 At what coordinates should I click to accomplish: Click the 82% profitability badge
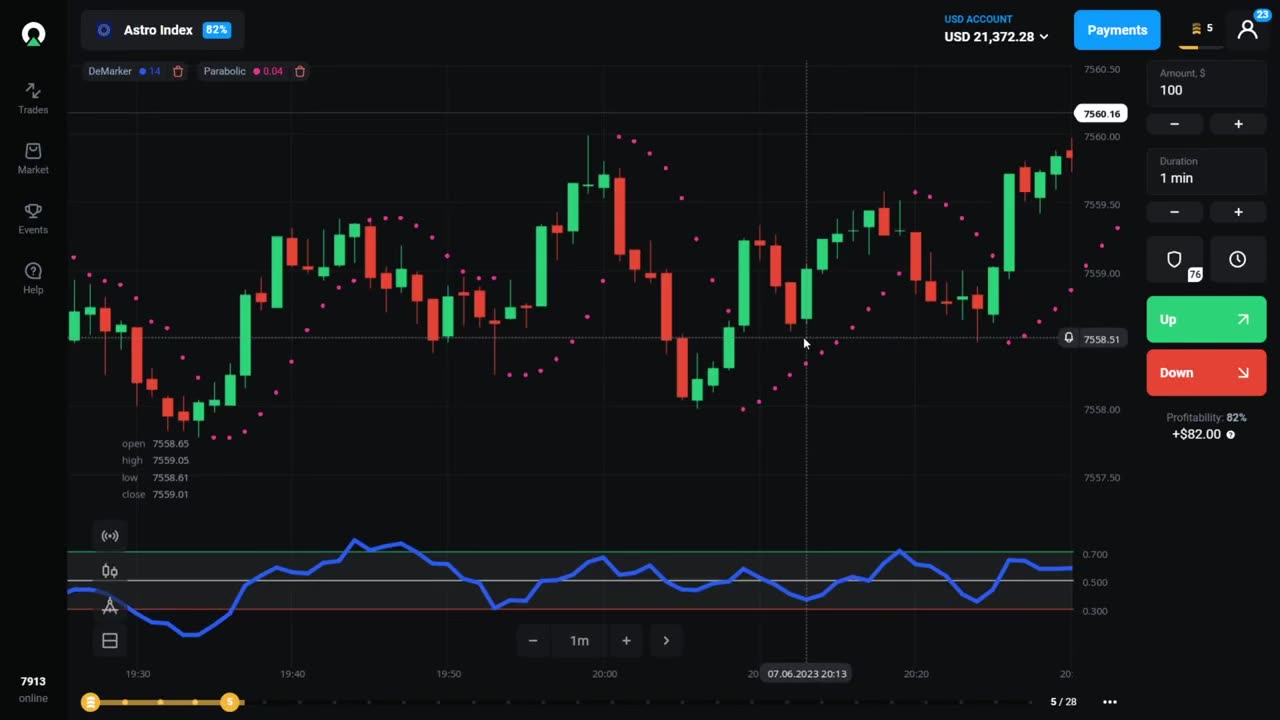[x=216, y=30]
